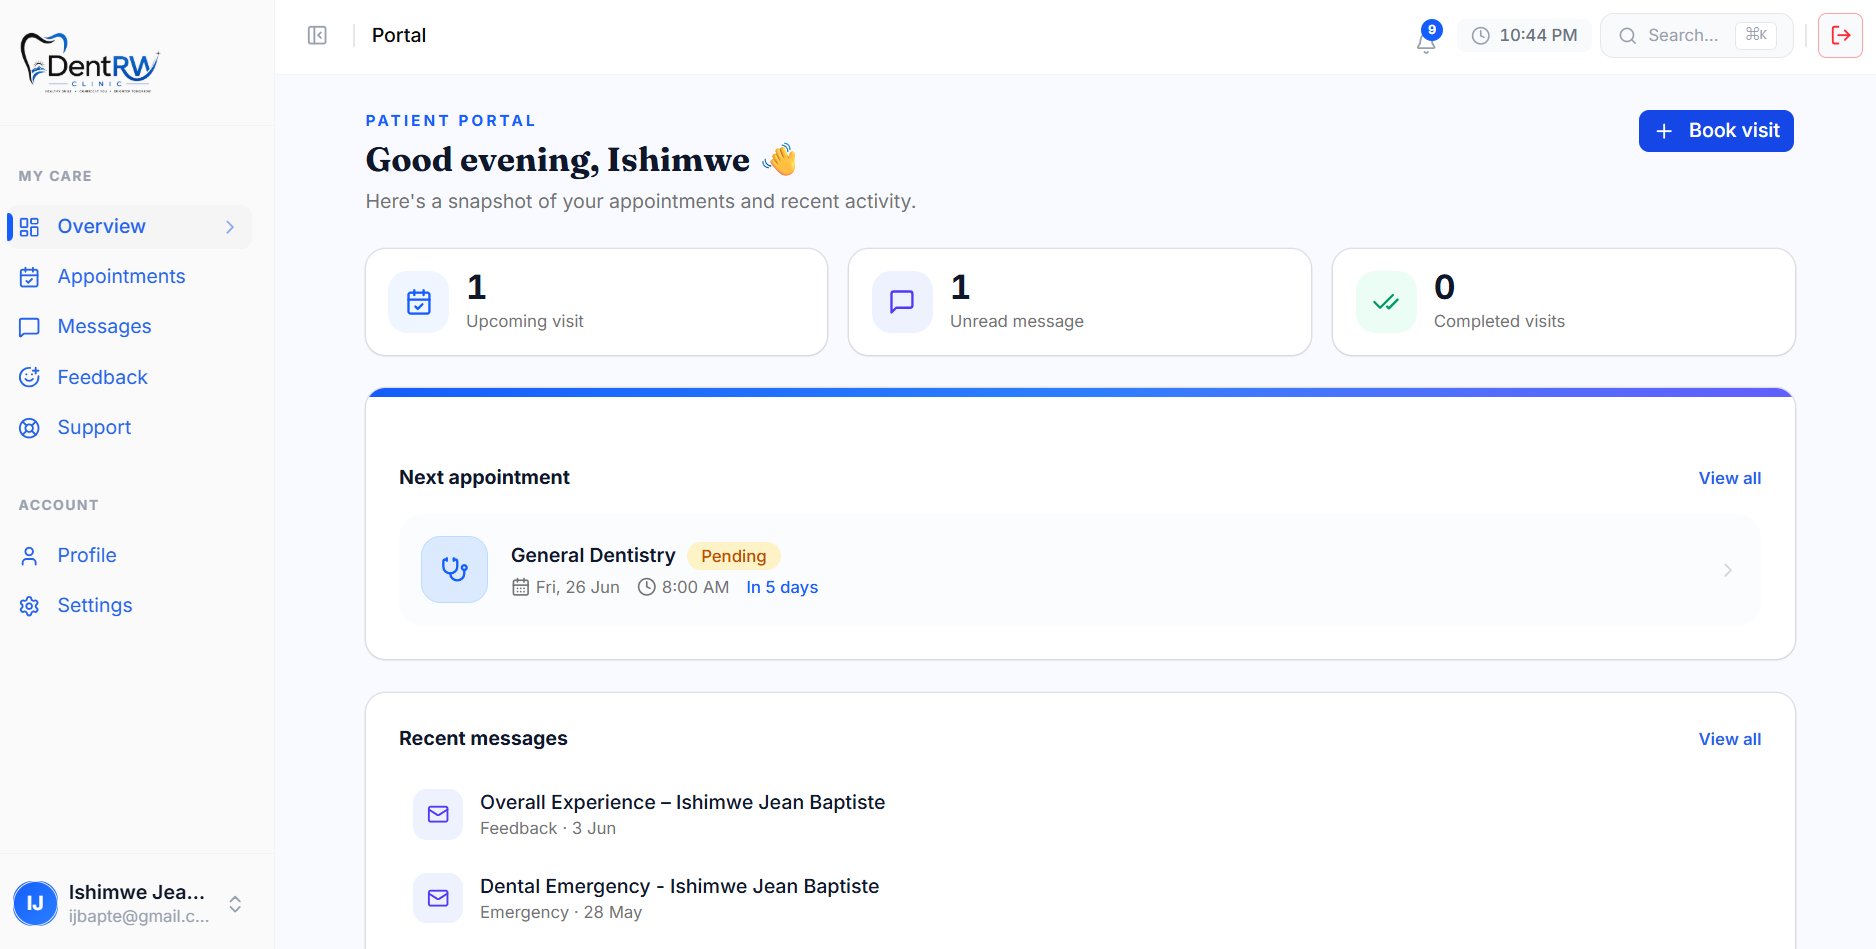Click the Portal breadcrumb title
The image size is (1876, 949).
pyautogui.click(x=399, y=36)
